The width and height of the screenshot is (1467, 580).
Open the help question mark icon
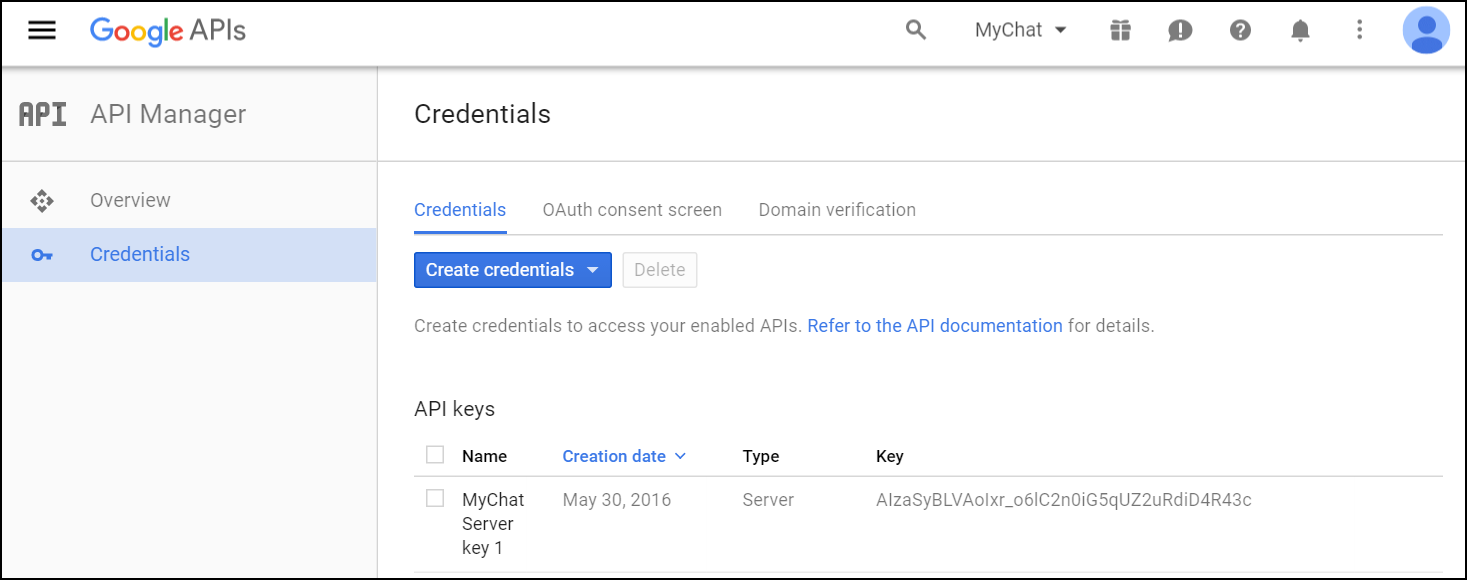[1240, 30]
